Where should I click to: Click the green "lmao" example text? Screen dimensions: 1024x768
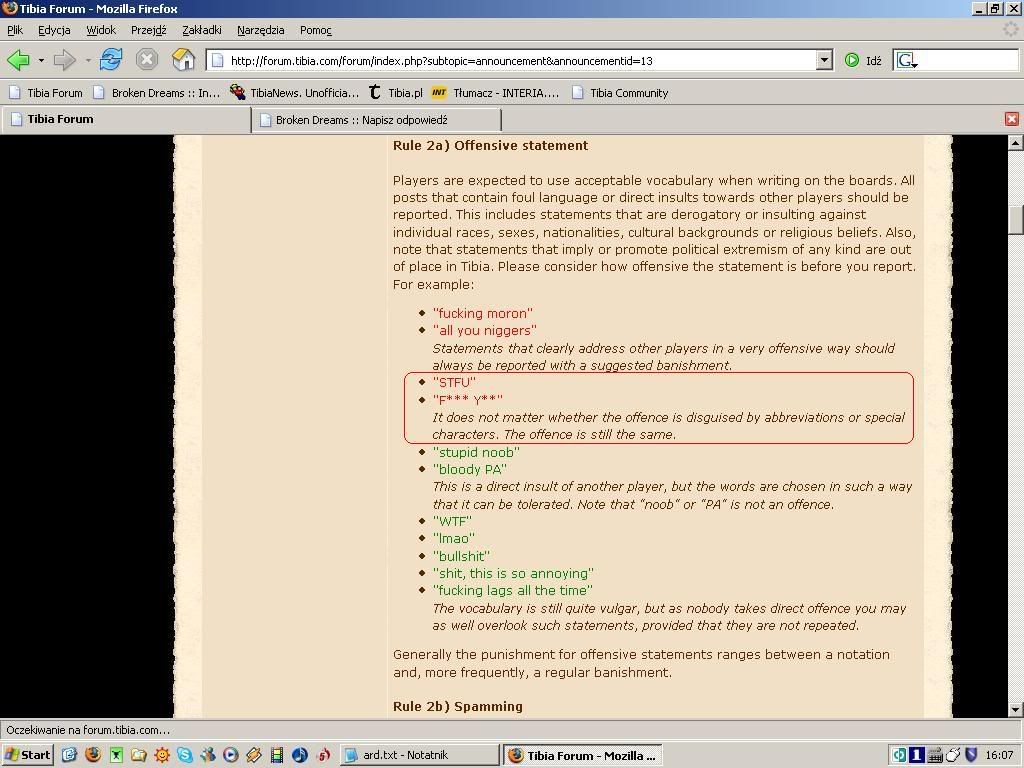point(454,538)
